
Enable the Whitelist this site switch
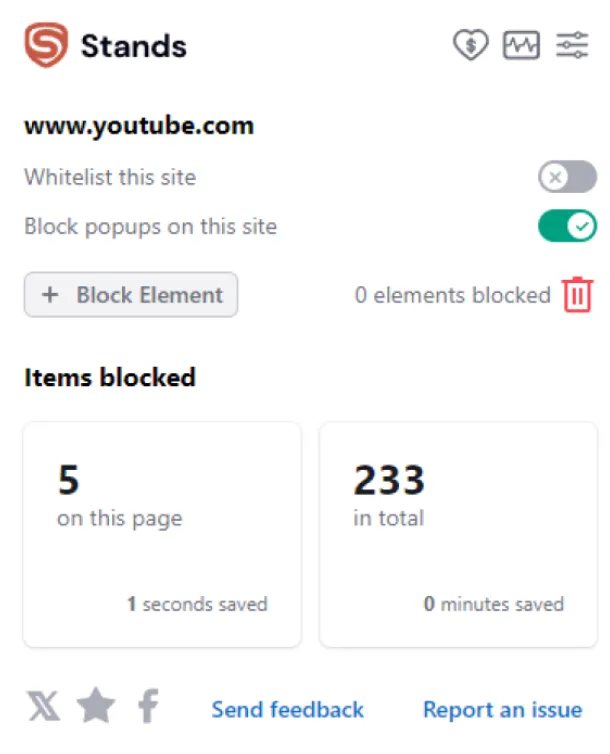click(567, 178)
